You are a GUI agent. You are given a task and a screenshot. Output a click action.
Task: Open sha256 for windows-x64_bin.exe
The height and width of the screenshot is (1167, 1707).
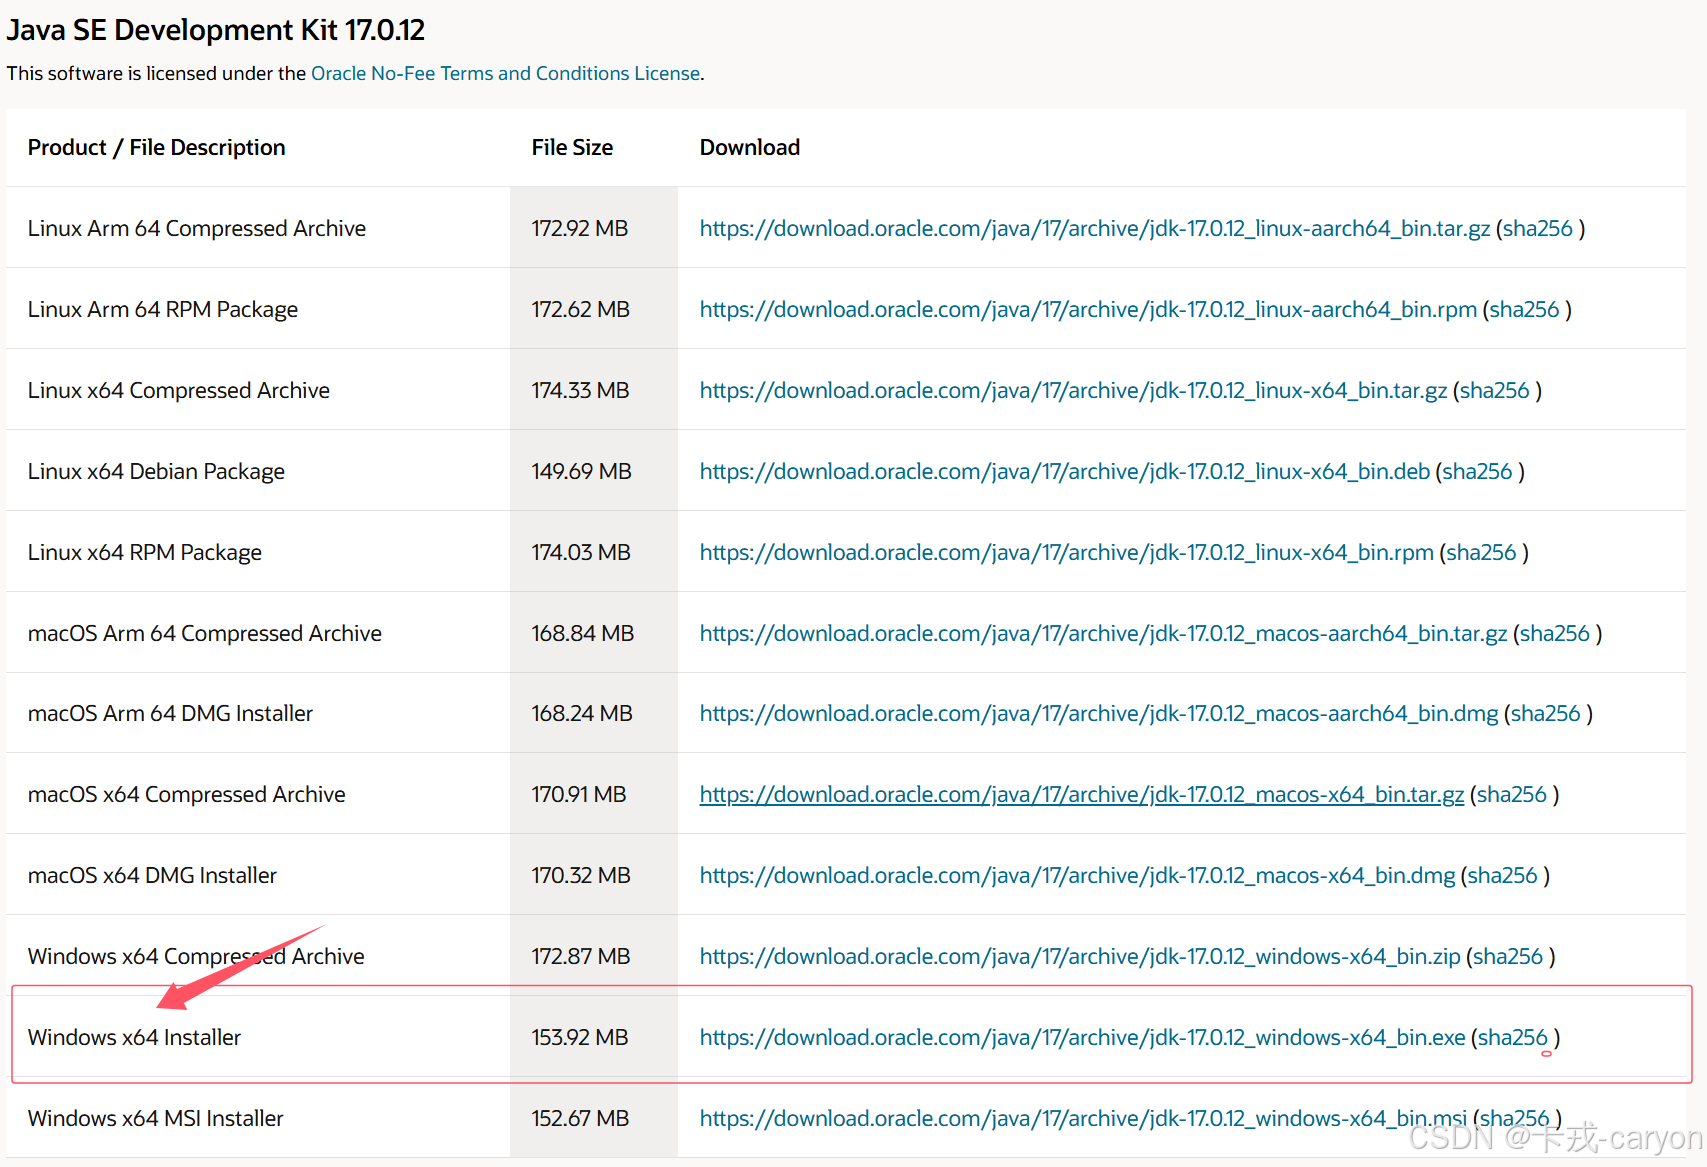(1512, 1037)
